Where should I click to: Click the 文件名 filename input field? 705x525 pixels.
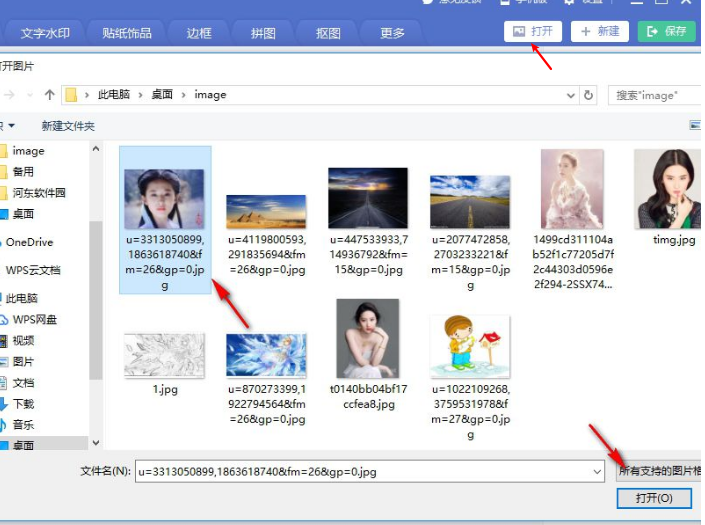point(370,472)
